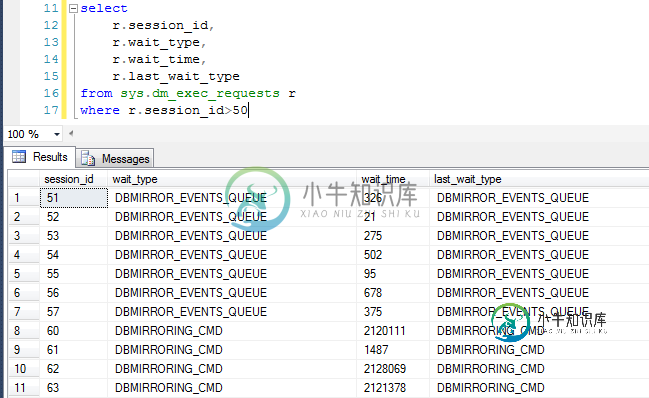The image size is (649, 398).
Task: Click last_wait_type cell for session 62
Action: (539, 369)
